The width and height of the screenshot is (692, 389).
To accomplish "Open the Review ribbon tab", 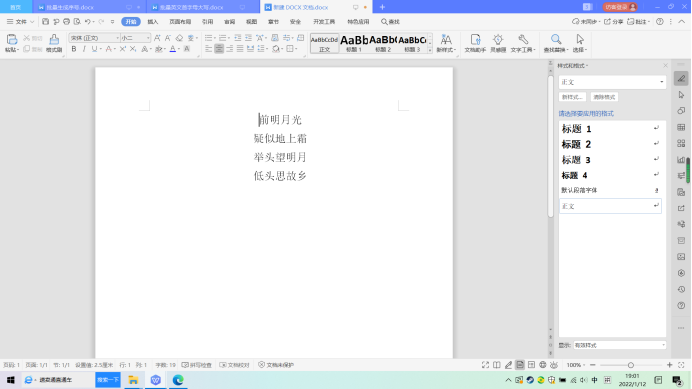I will (229, 22).
